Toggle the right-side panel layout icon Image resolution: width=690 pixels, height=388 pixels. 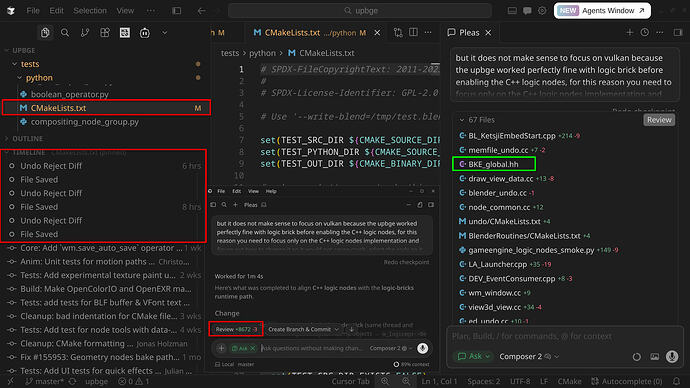[678, 33]
